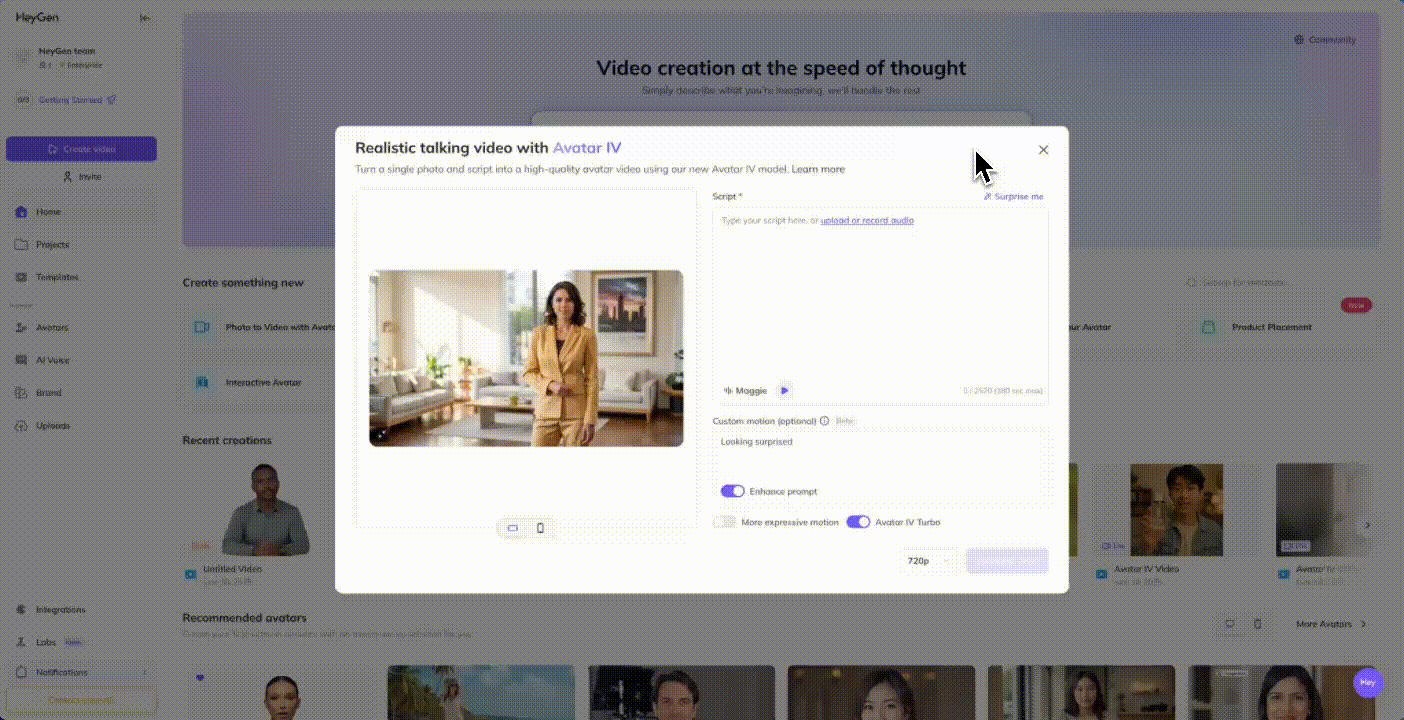
Task: Open the Learn more link
Action: (x=818, y=169)
